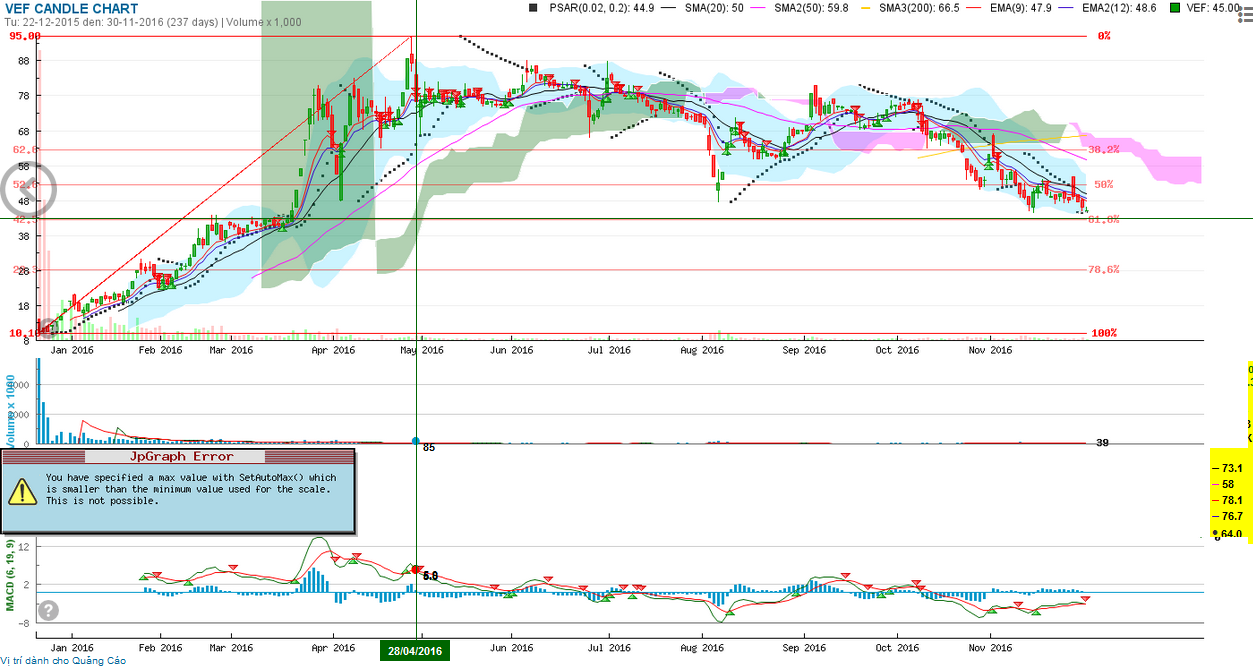Click the VEF CANDLE CHART title
The height and width of the screenshot is (669, 1253).
(72, 8)
